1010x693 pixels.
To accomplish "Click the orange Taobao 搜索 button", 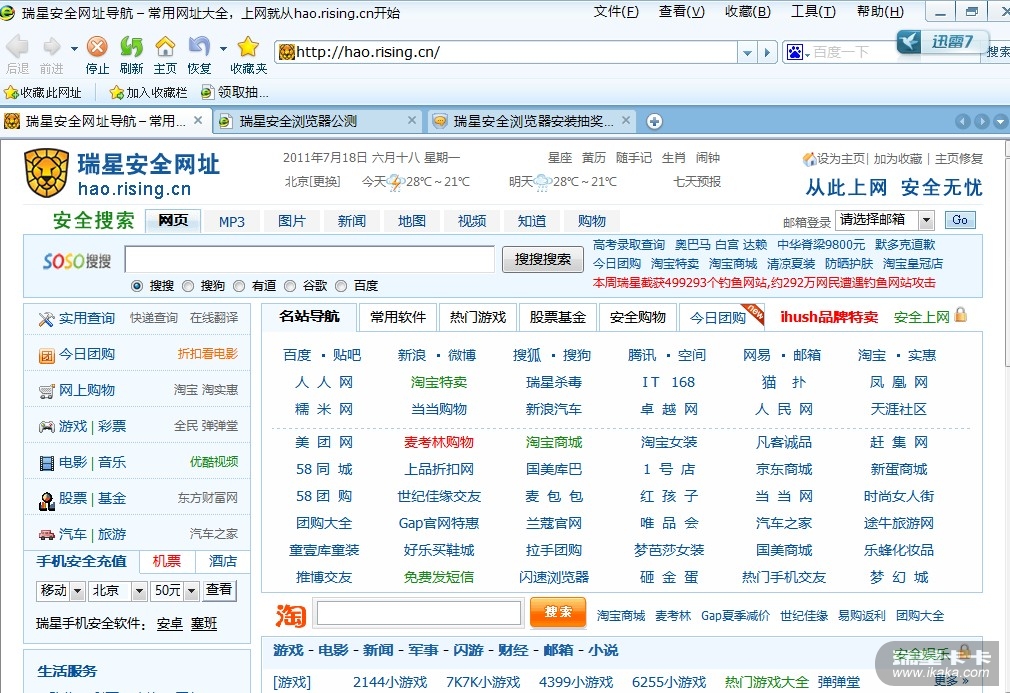I will point(557,612).
